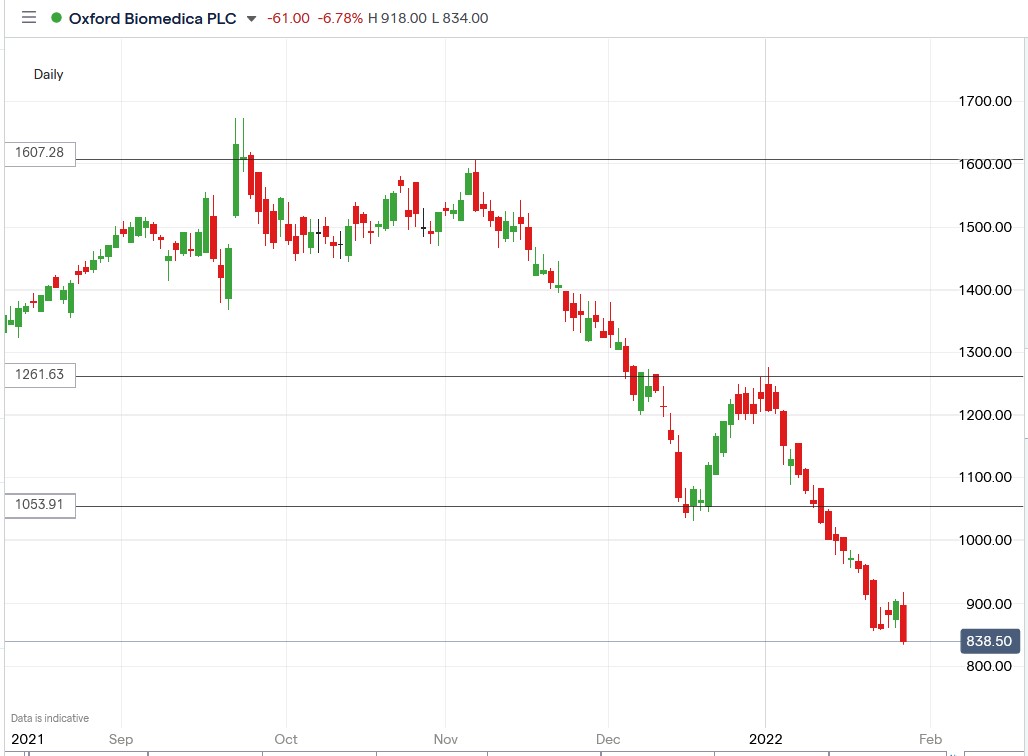Open the hamburger menu
This screenshot has width=1028, height=756.
click(29, 17)
